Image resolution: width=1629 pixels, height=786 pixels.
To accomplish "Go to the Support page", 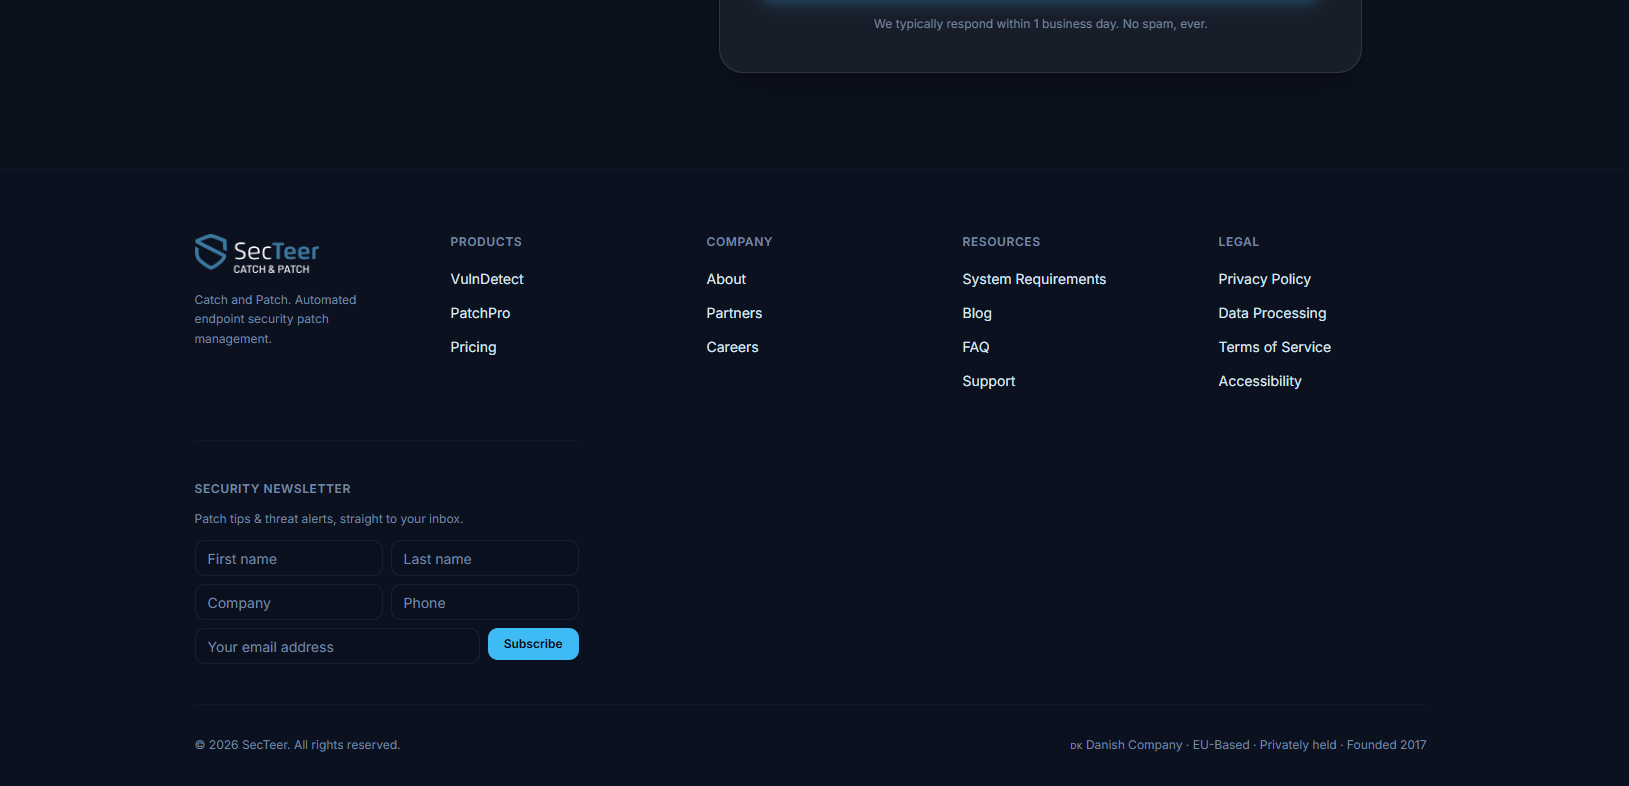I will point(989,381).
